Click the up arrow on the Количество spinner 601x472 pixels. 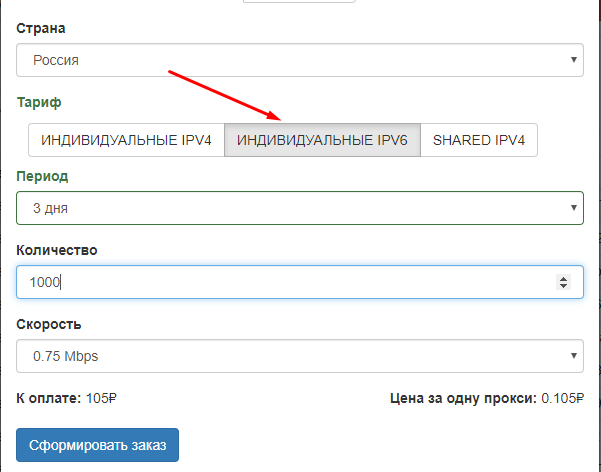(x=563, y=278)
